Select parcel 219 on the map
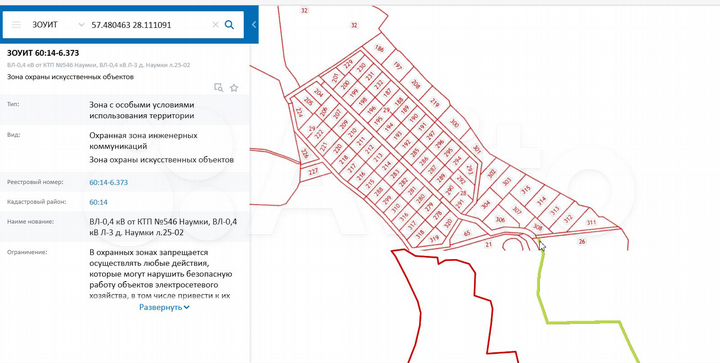Screen dimensions: 720x363 tap(434, 104)
